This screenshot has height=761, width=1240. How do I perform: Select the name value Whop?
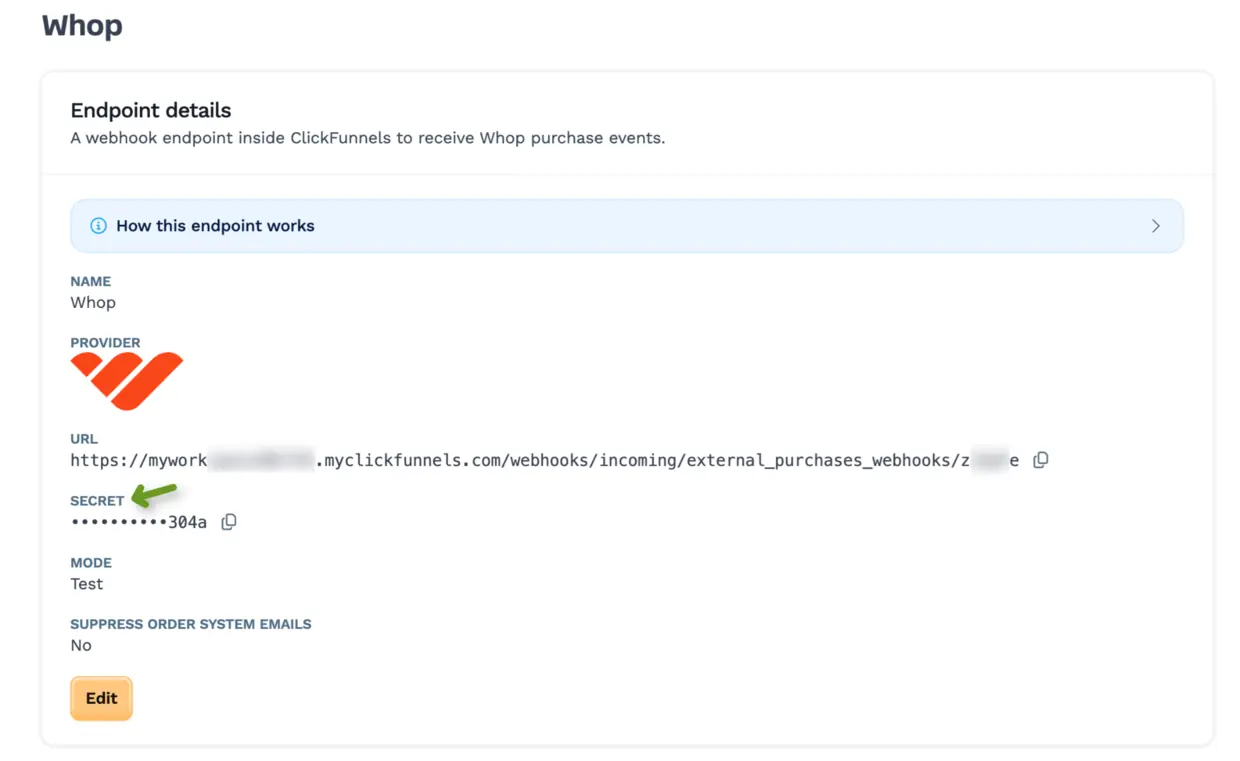[93, 302]
